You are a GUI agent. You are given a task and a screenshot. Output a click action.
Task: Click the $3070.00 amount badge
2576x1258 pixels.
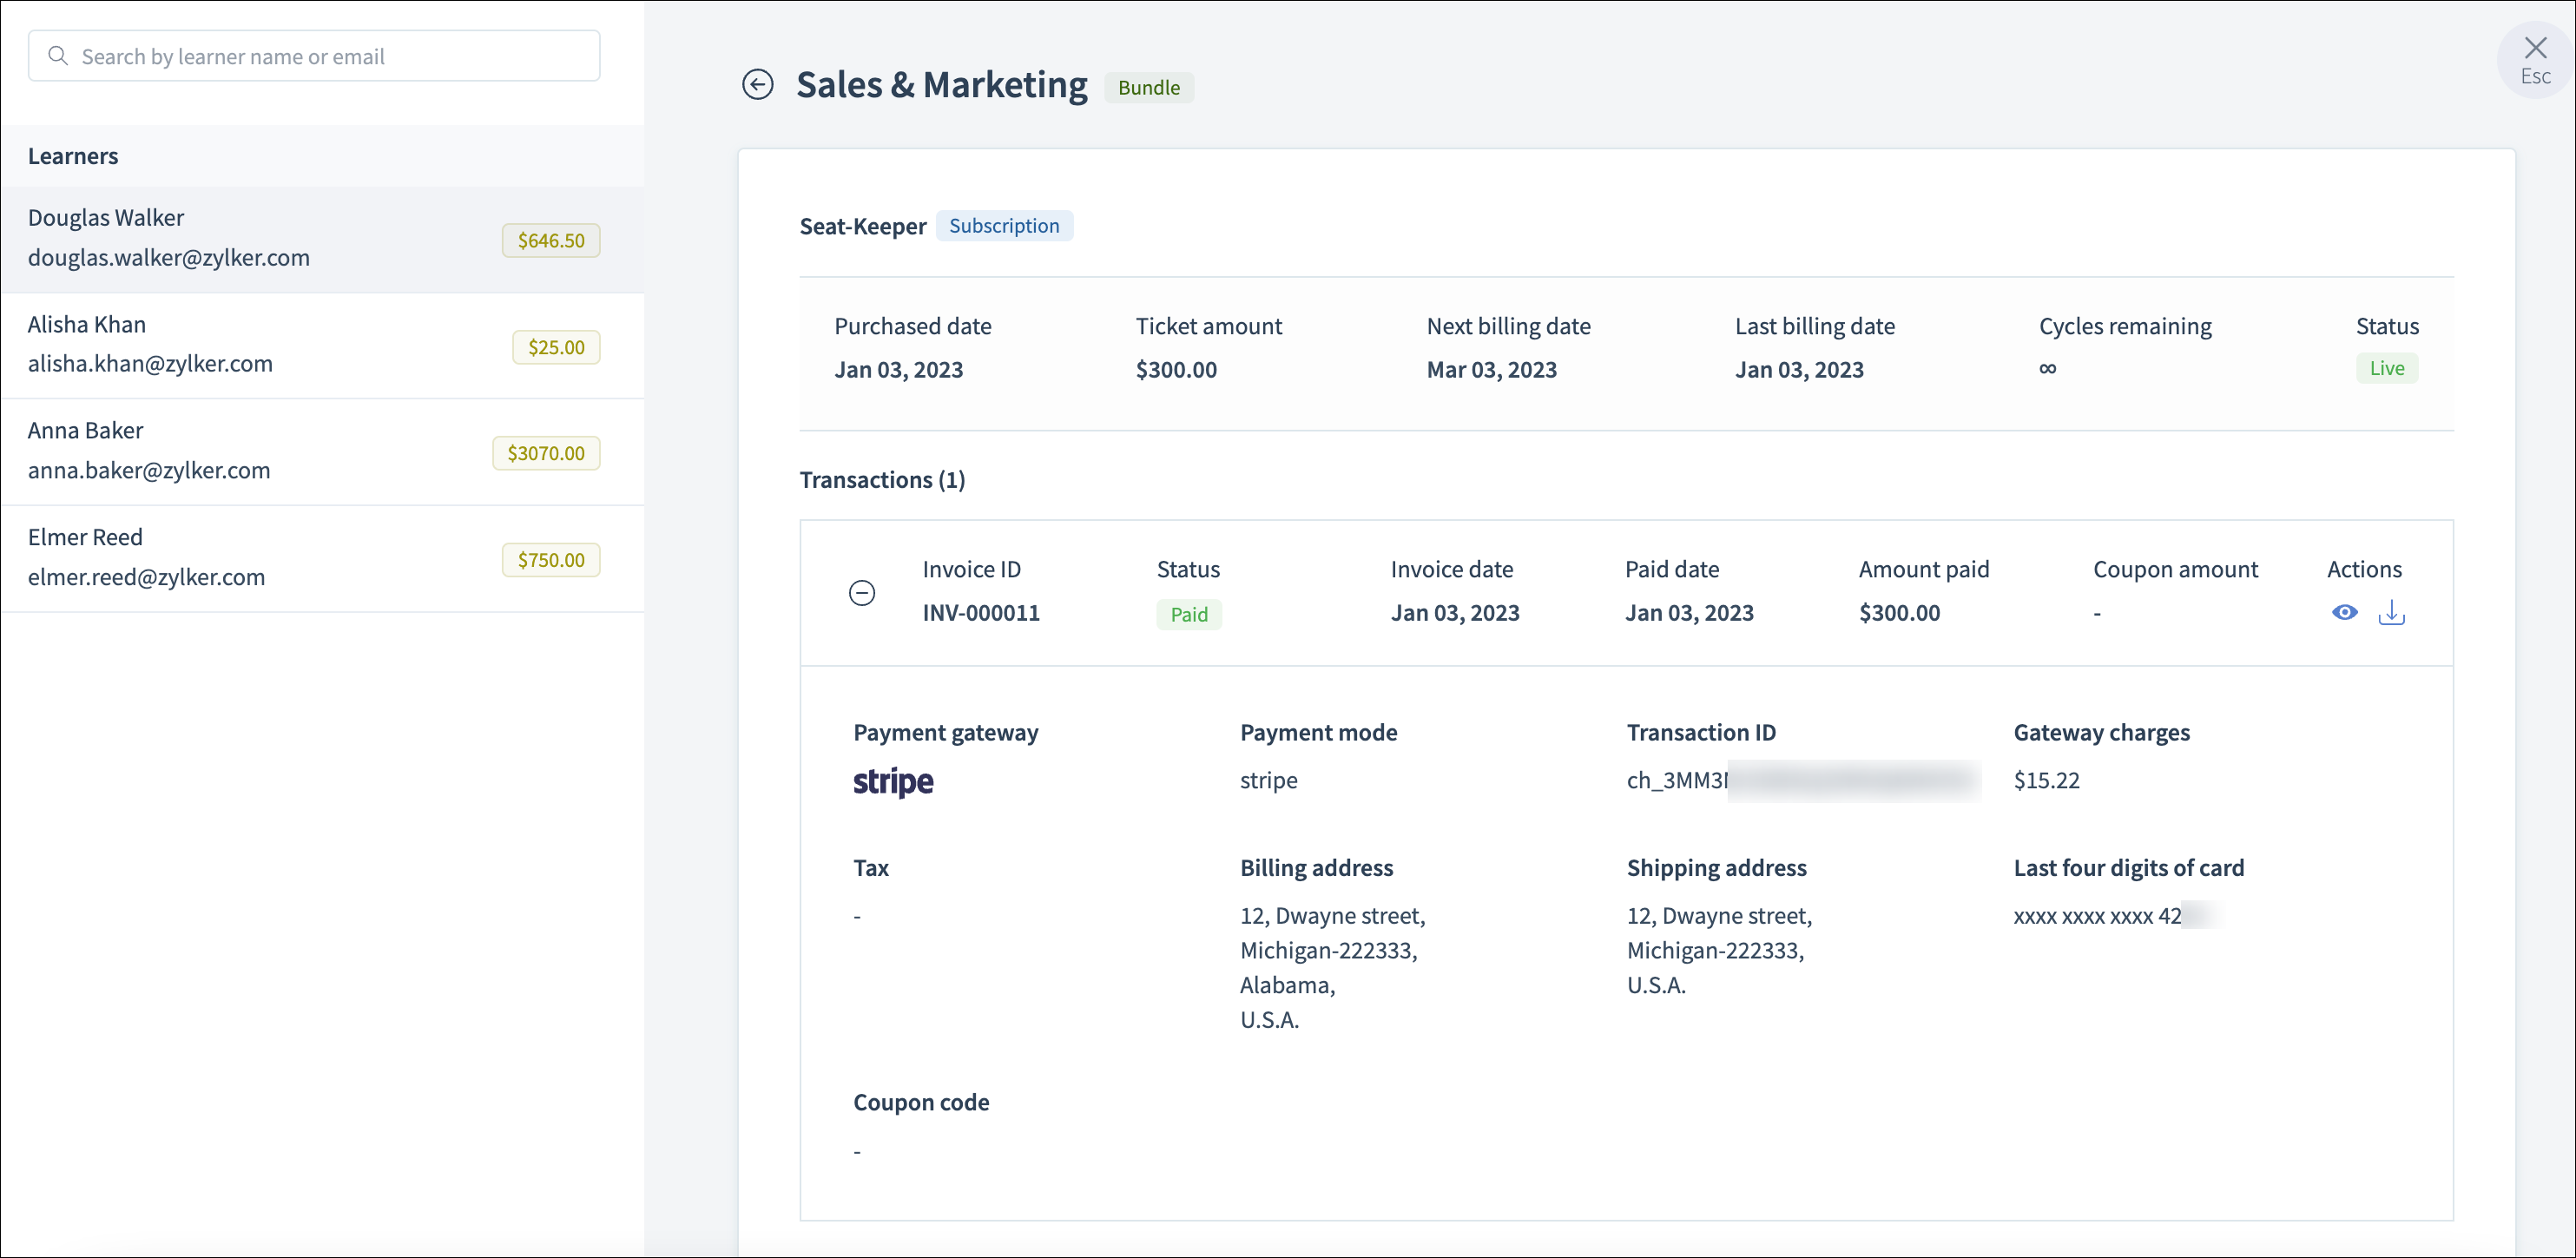click(x=545, y=453)
